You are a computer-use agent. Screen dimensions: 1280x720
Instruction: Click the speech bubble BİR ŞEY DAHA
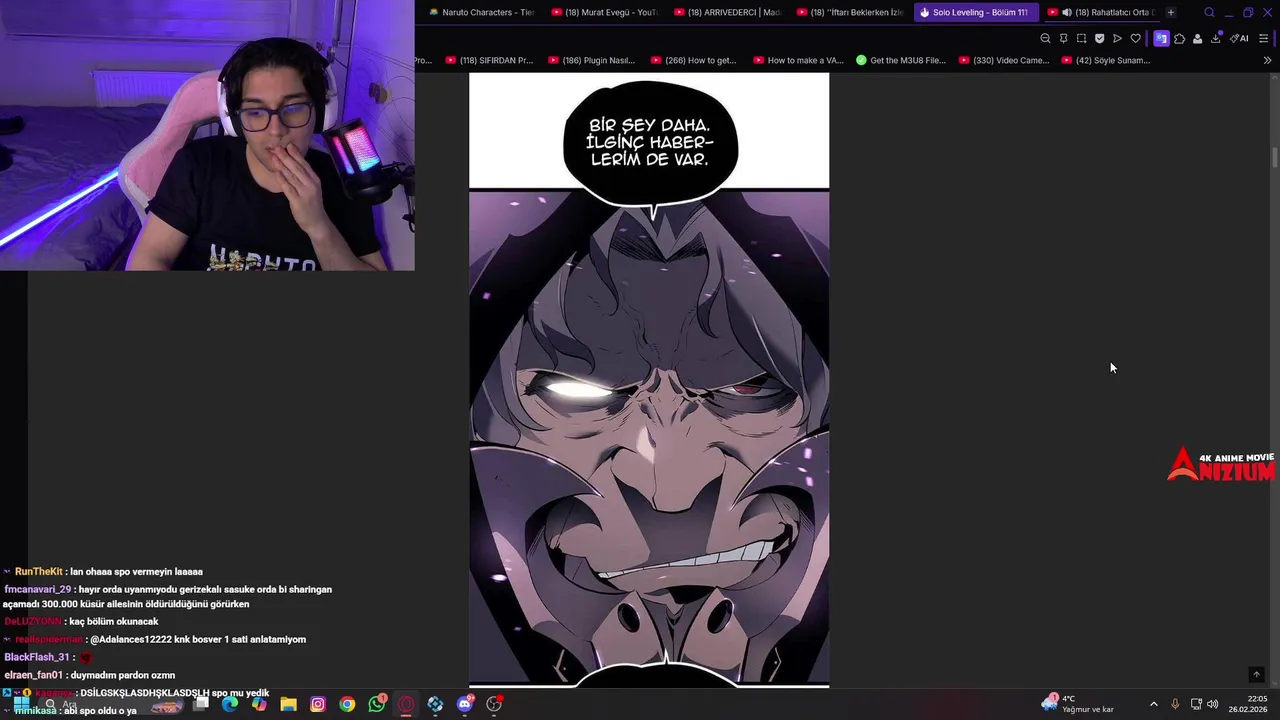(650, 142)
